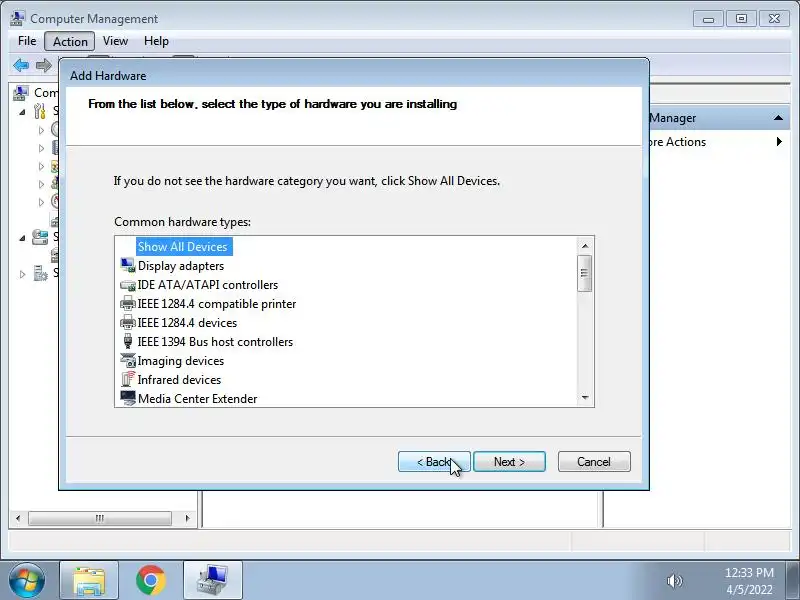Select IEEE 1394 Bus host controllers entry

[x=215, y=342]
